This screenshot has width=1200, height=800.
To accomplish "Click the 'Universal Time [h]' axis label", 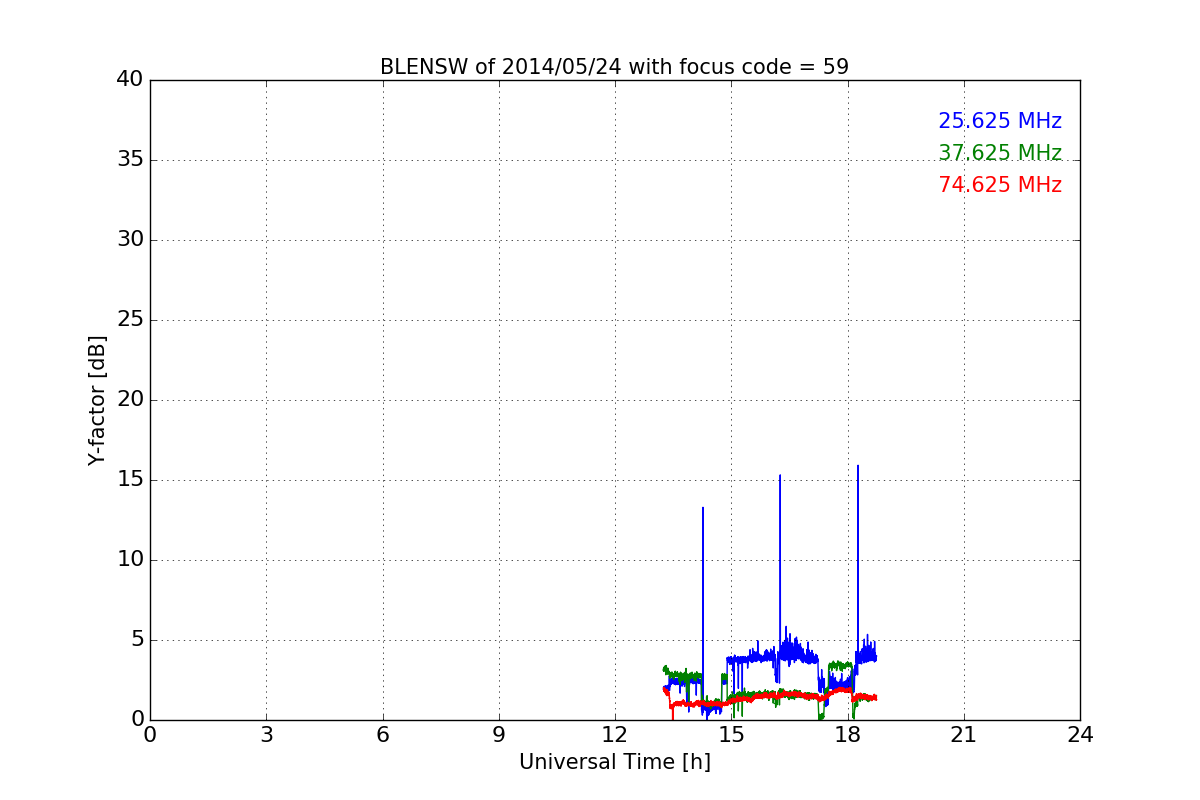I will point(615,762).
